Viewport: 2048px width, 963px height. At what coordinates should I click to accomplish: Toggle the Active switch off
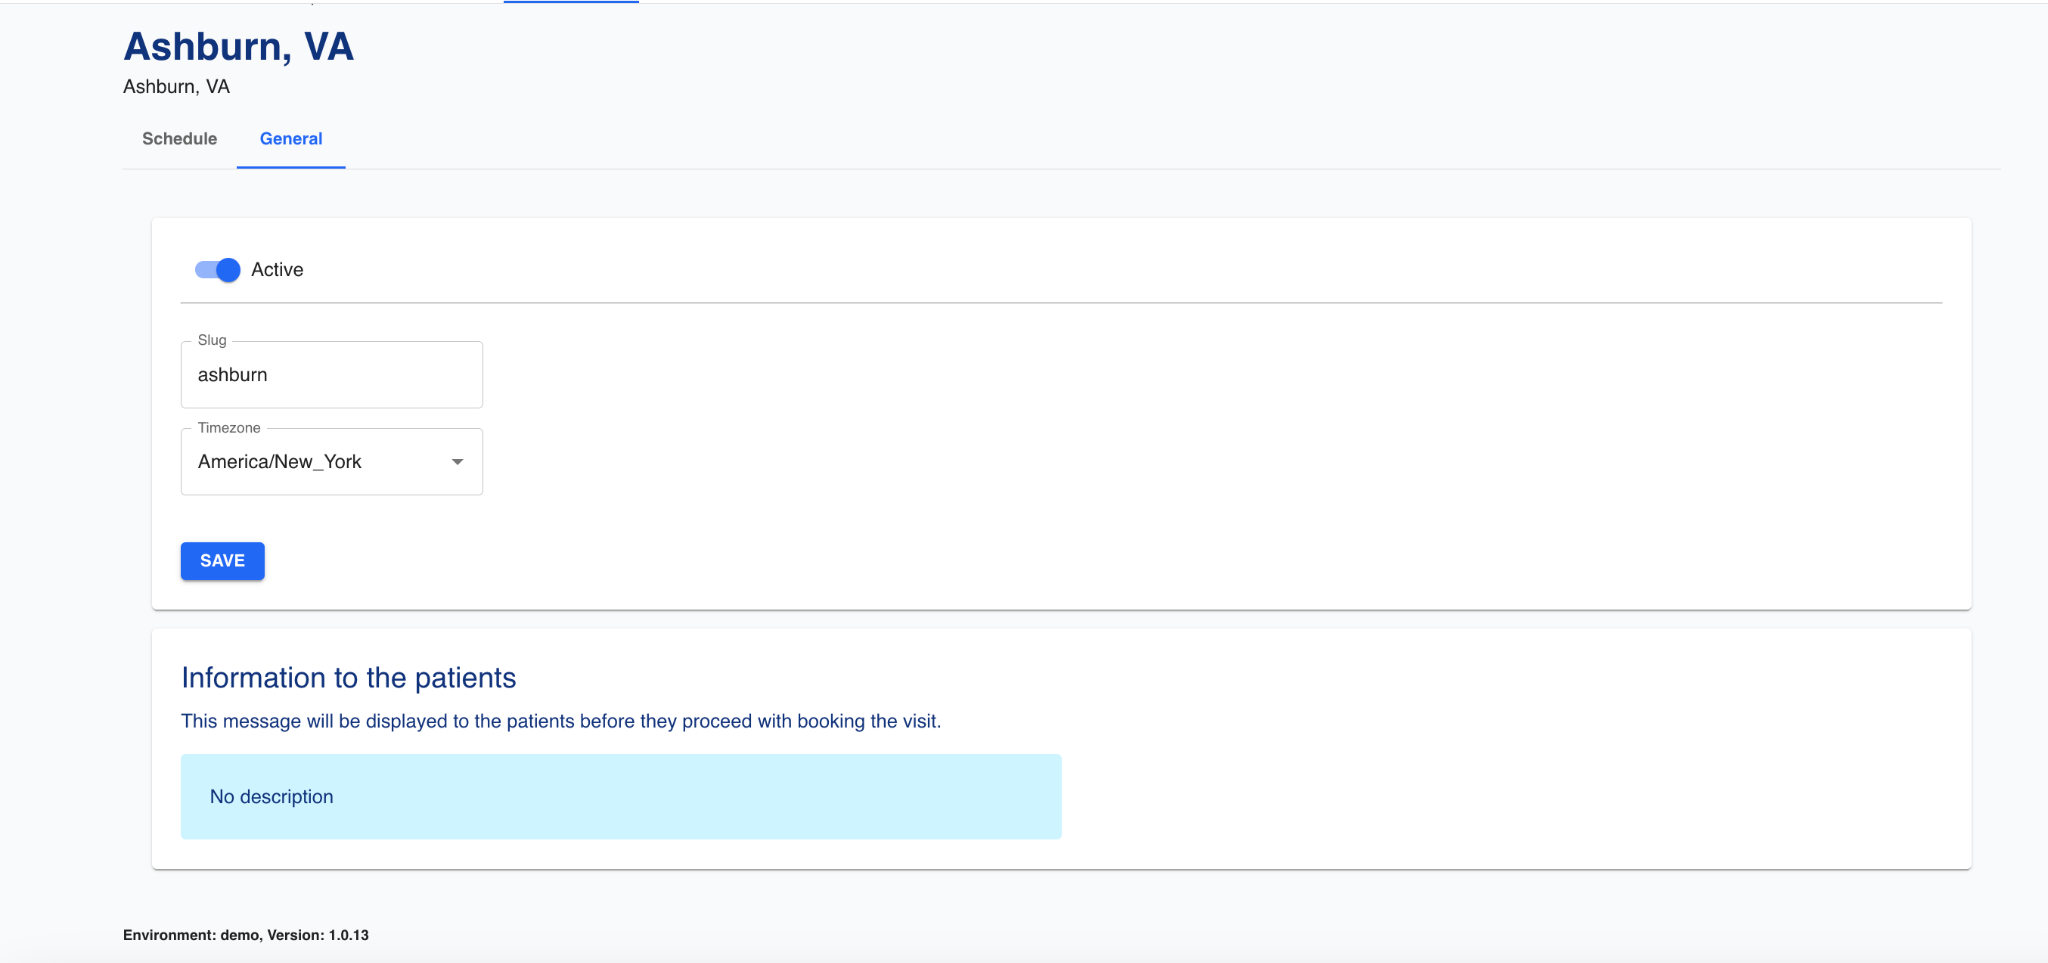[x=217, y=270]
